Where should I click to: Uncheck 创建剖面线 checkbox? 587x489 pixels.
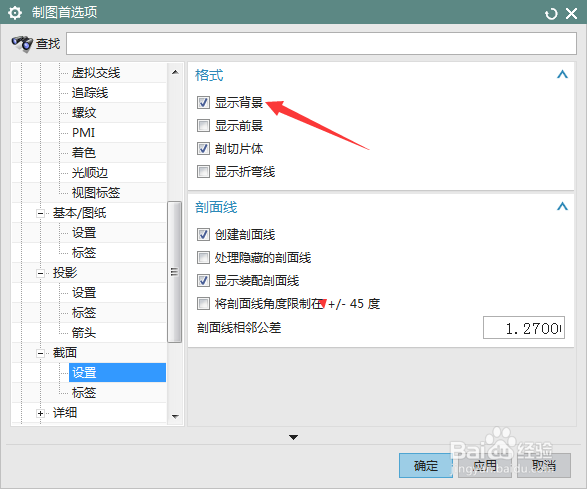203,234
